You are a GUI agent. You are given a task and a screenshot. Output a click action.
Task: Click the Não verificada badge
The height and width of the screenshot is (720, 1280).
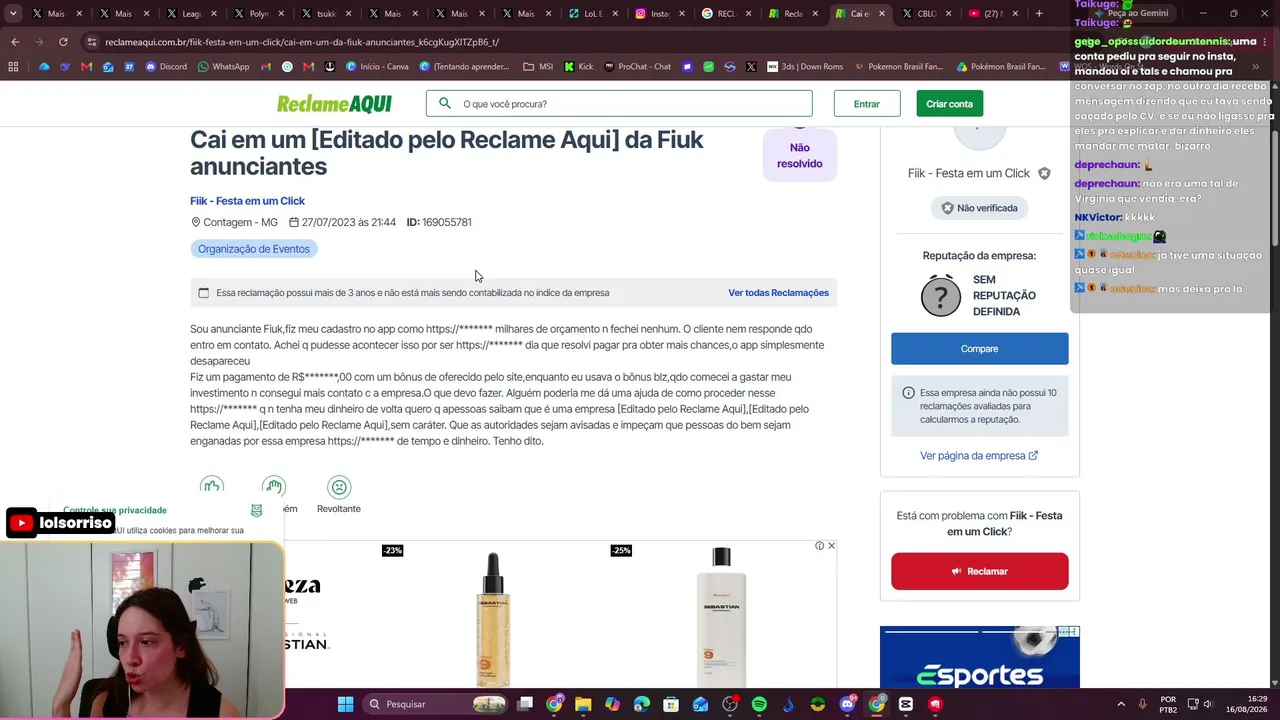coord(979,208)
